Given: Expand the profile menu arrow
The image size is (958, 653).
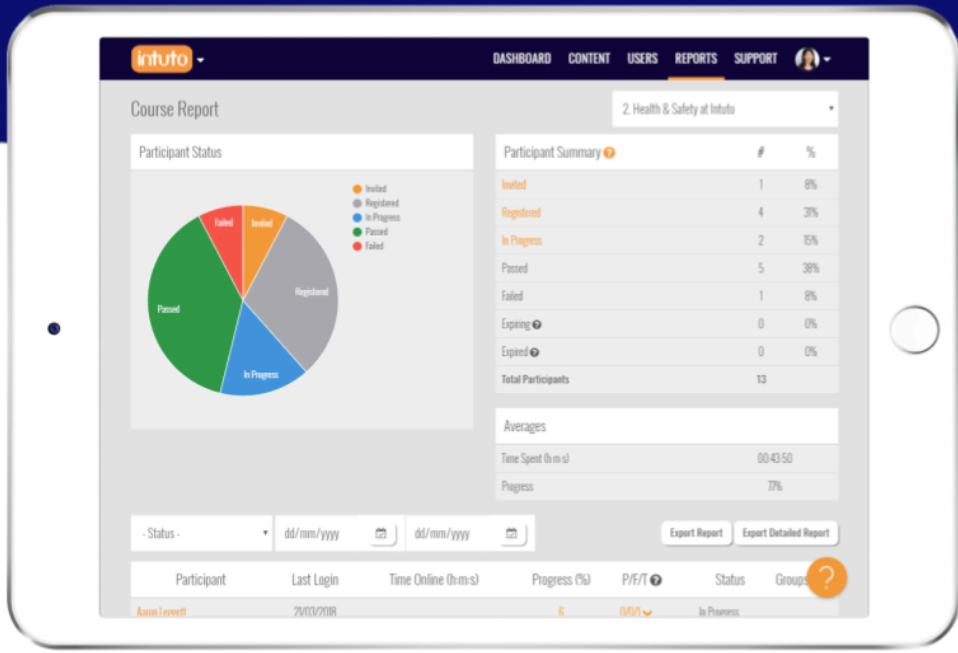Looking at the screenshot, I should [827, 59].
